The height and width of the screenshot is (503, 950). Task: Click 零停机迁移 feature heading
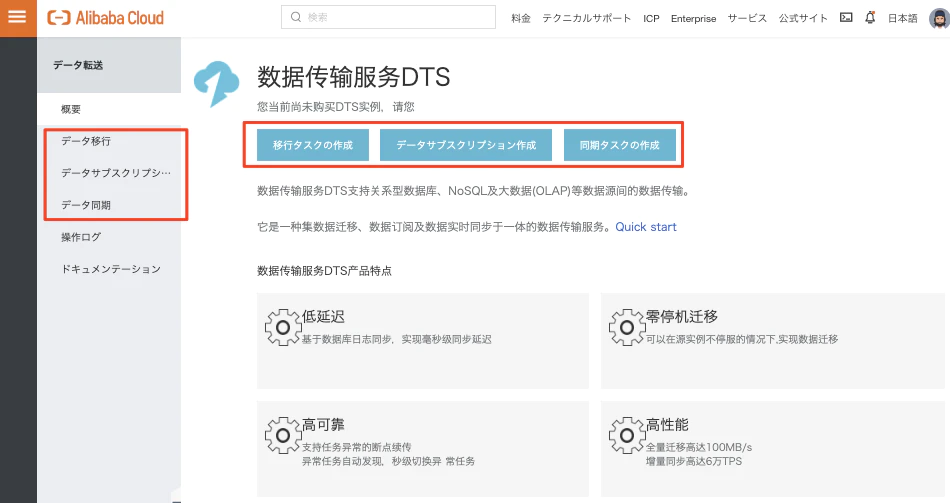682,316
